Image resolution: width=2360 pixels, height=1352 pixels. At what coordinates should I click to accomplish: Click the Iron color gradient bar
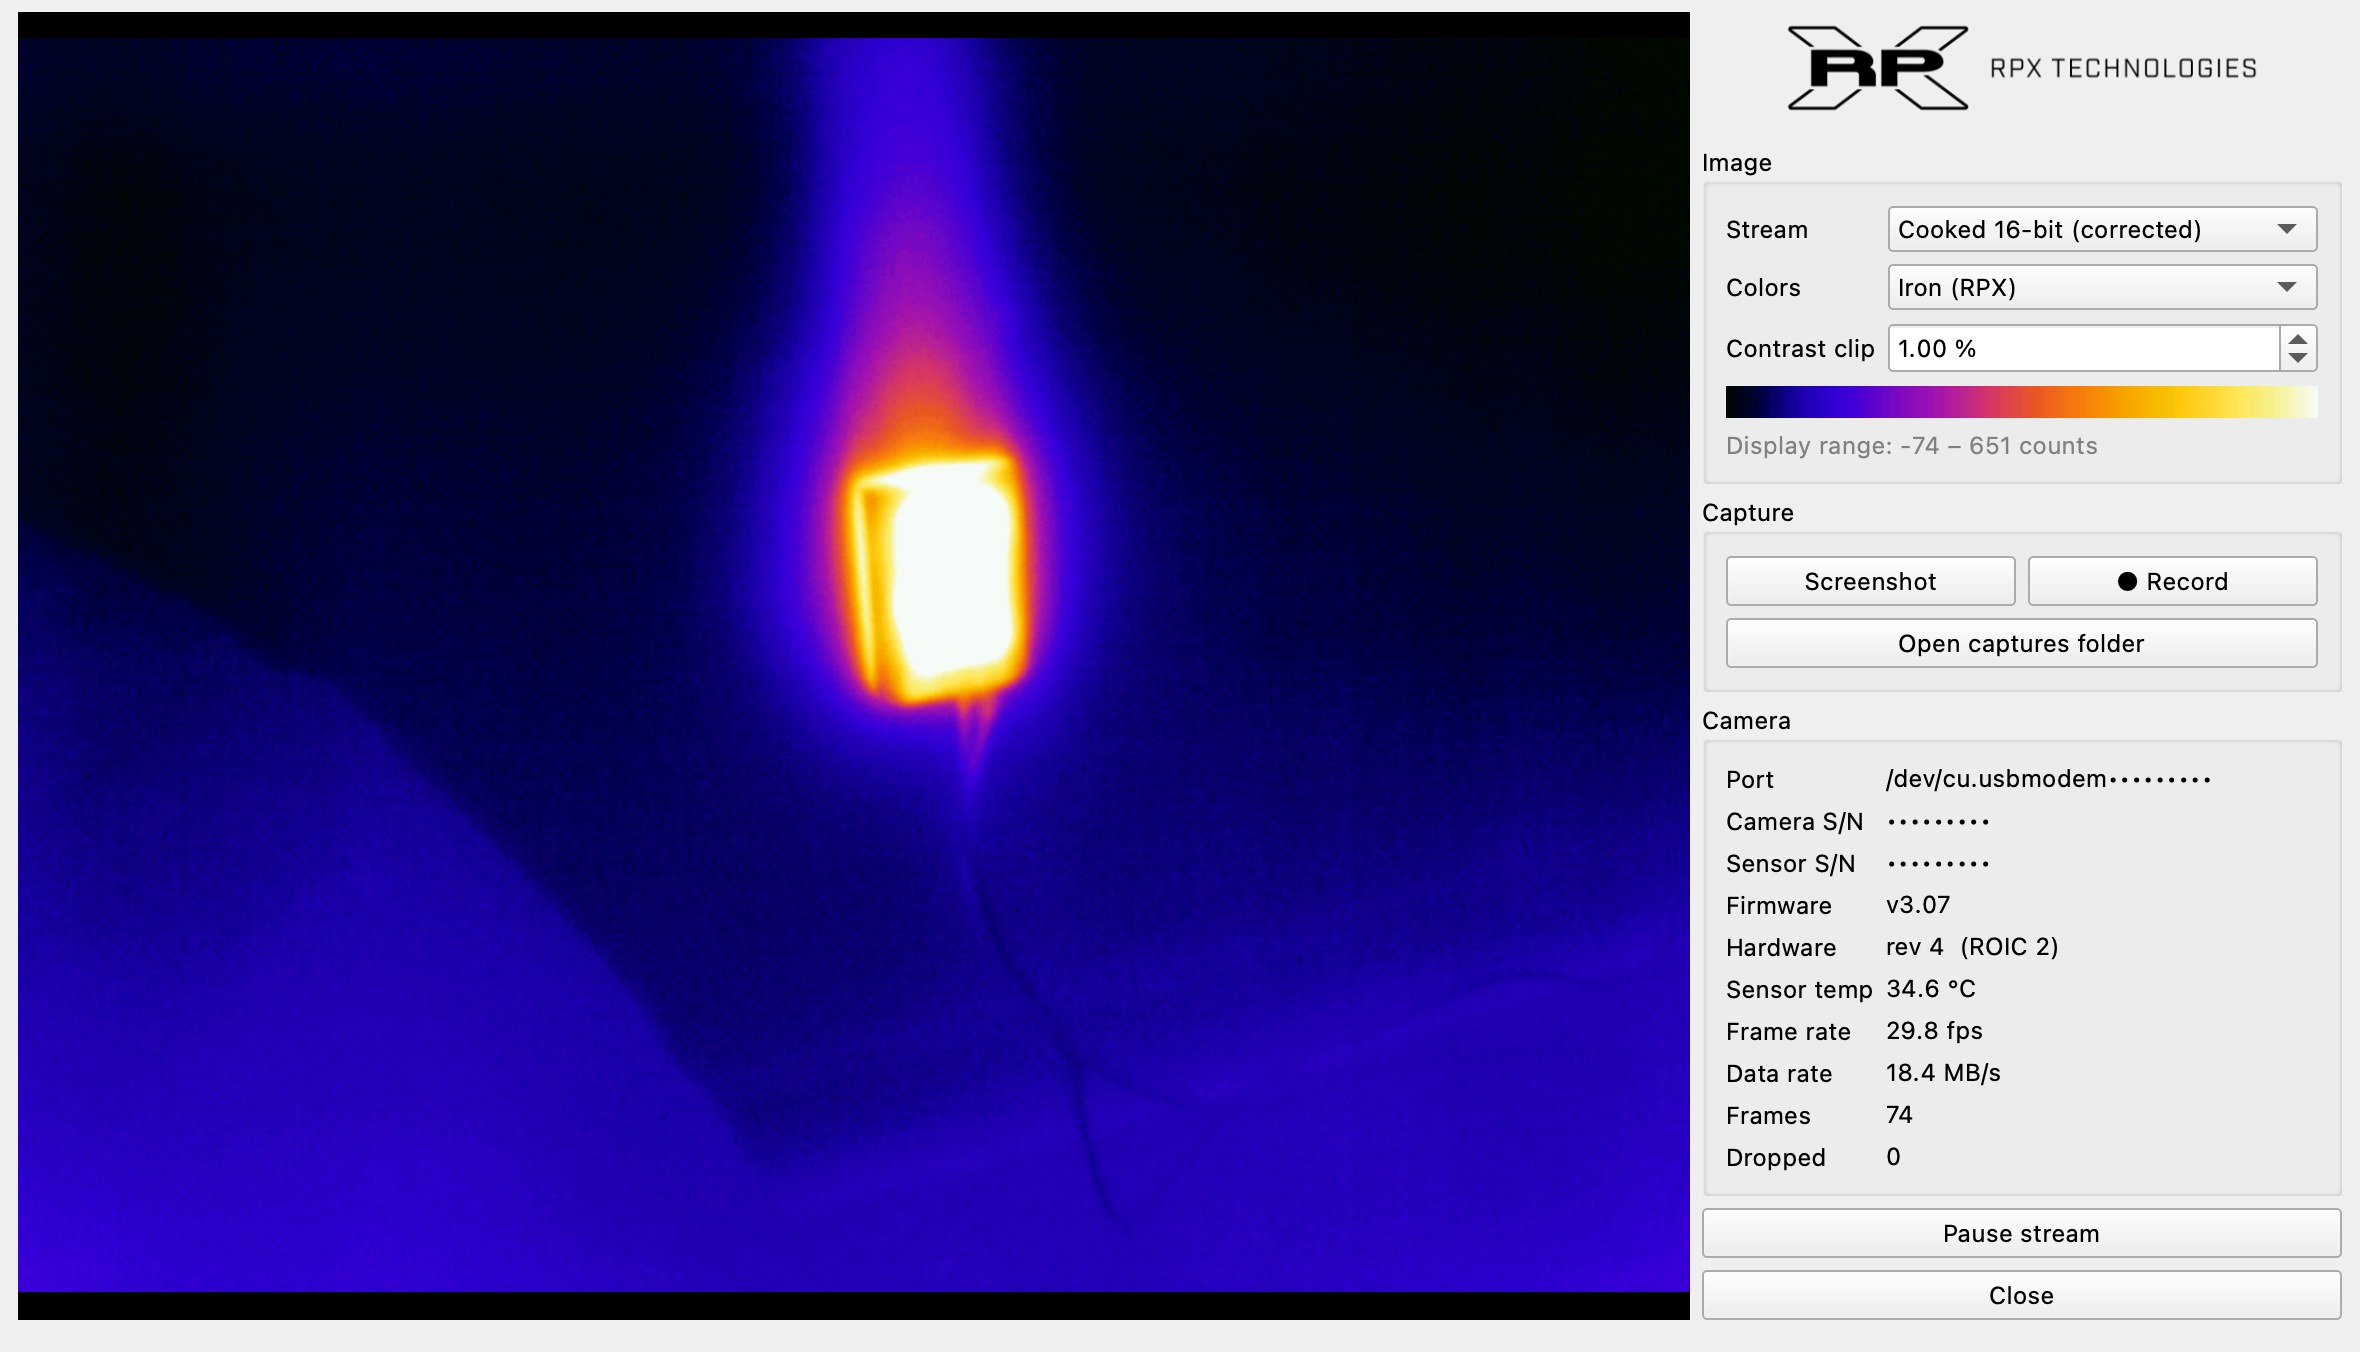click(2021, 402)
